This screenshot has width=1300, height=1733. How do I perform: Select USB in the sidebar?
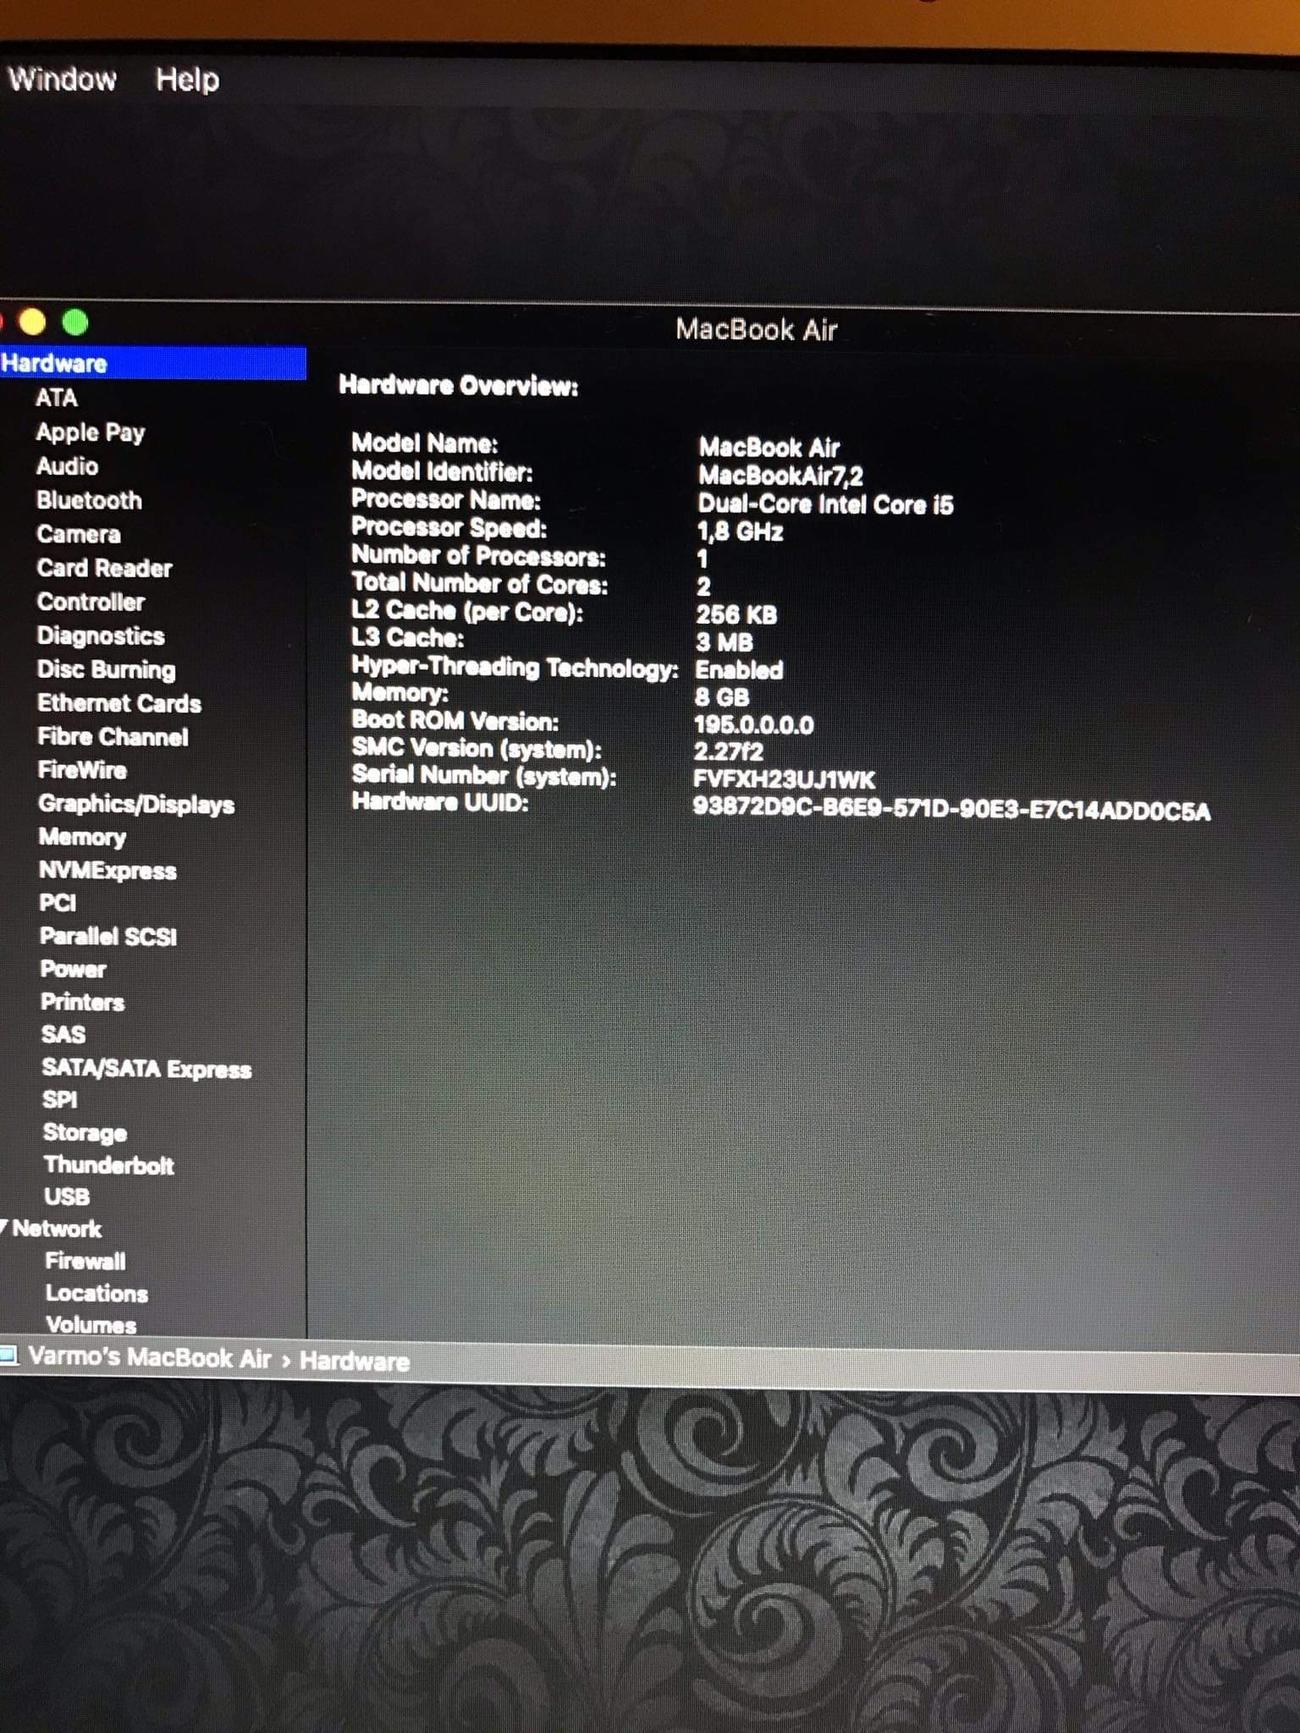pyautogui.click(x=67, y=1197)
